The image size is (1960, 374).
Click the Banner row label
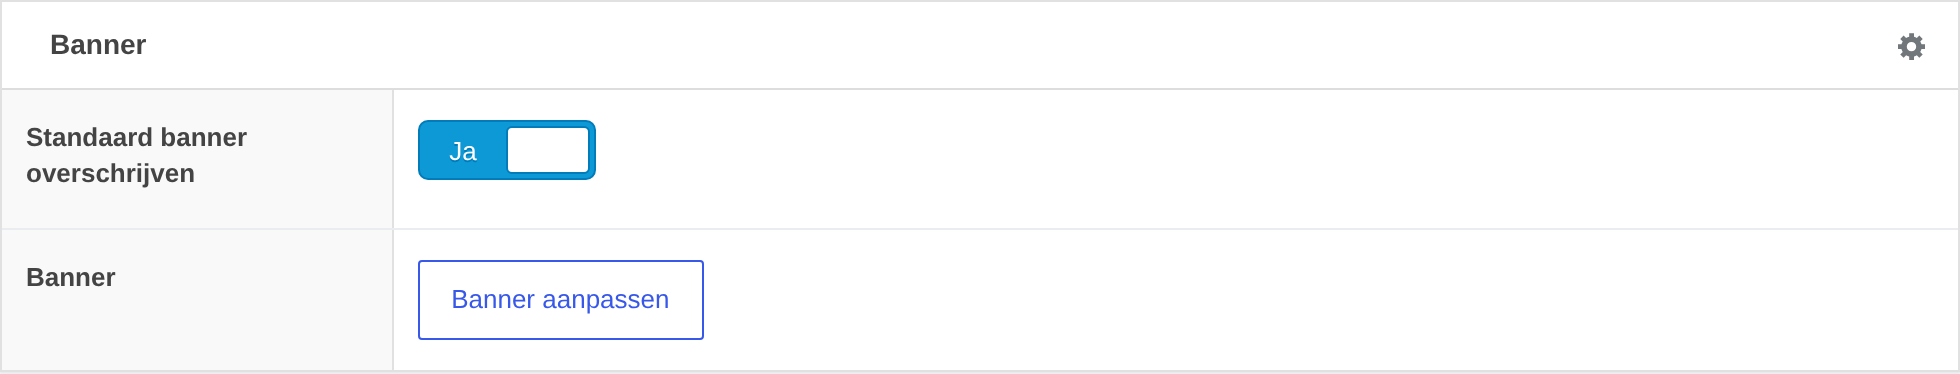pos(71,277)
